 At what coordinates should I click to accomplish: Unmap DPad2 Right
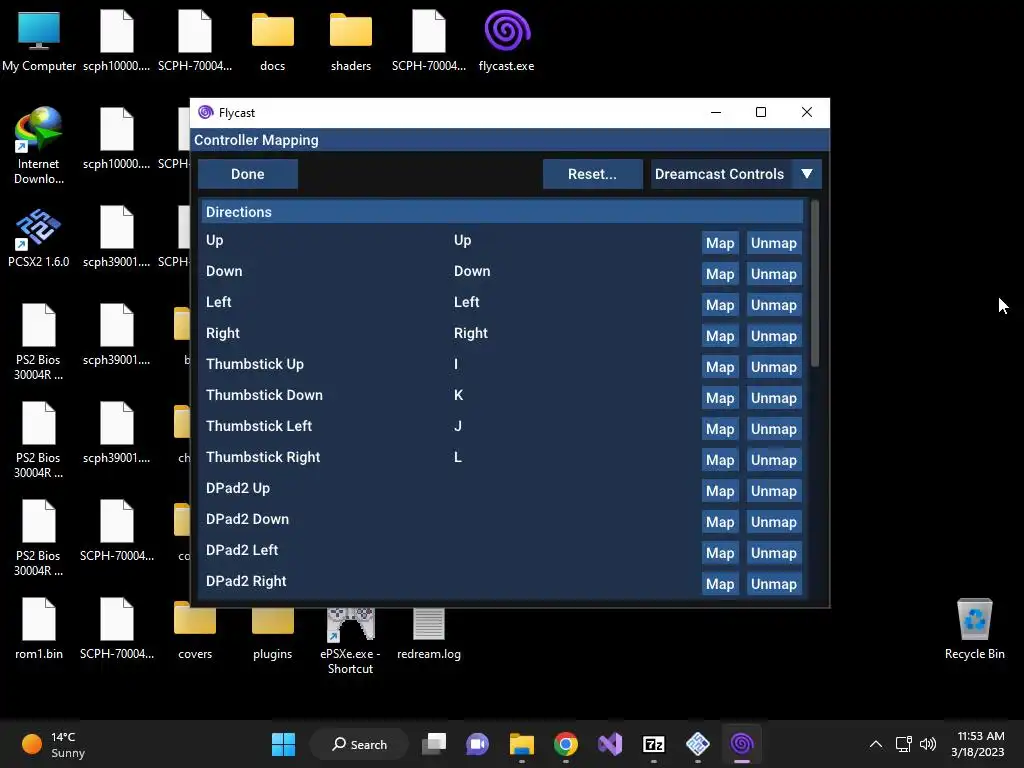point(773,584)
